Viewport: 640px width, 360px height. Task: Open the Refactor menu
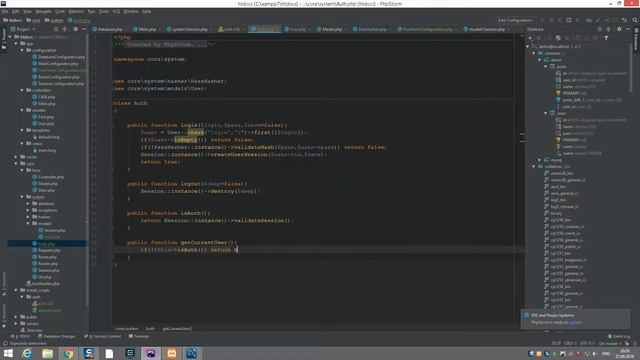tap(76, 12)
